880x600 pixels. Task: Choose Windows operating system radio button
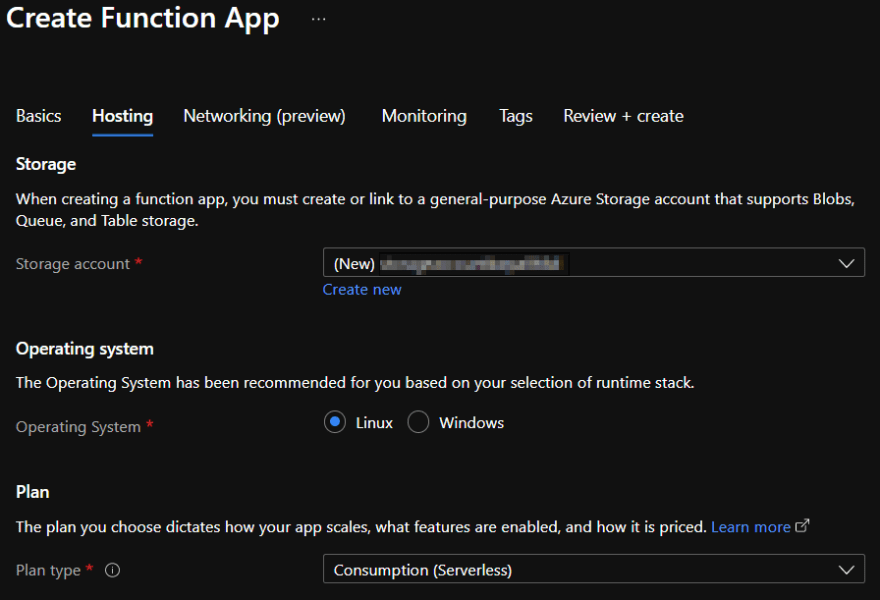coord(418,422)
